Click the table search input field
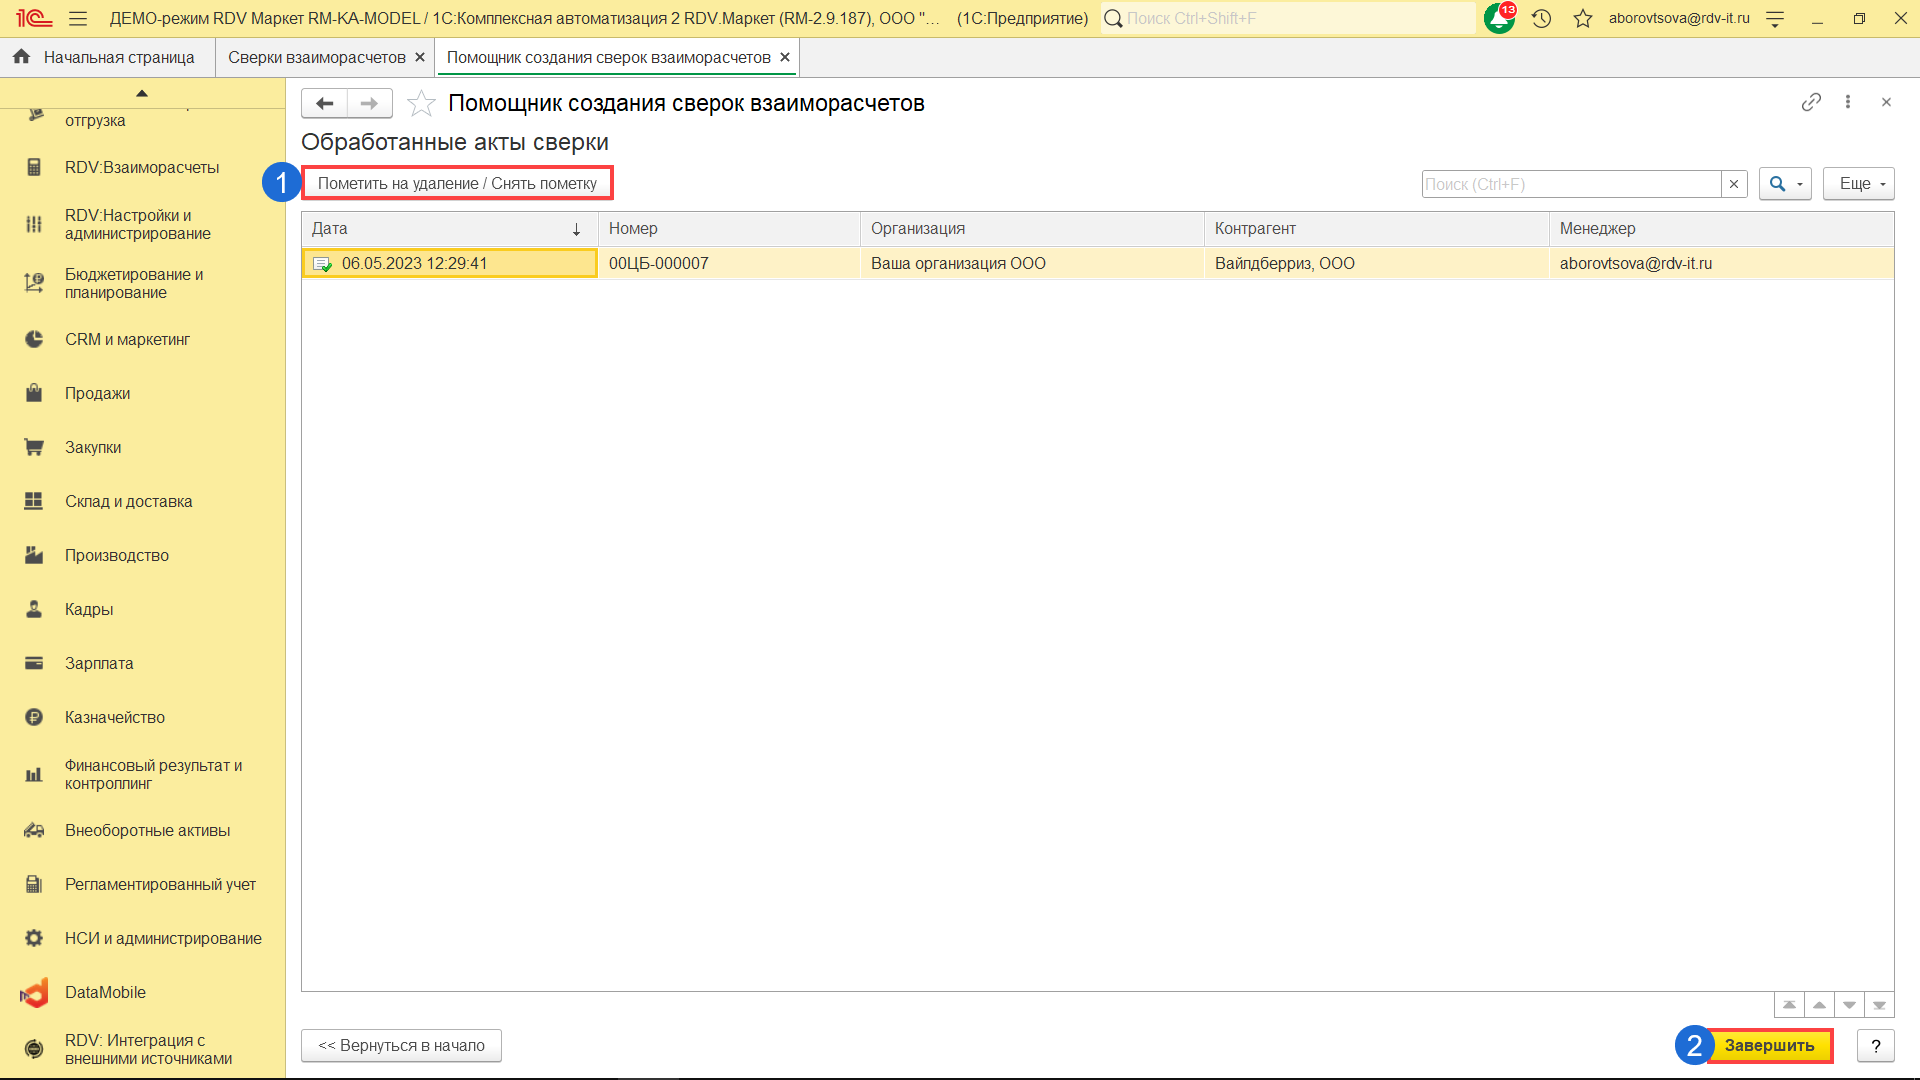1920x1080 pixels. point(1570,184)
